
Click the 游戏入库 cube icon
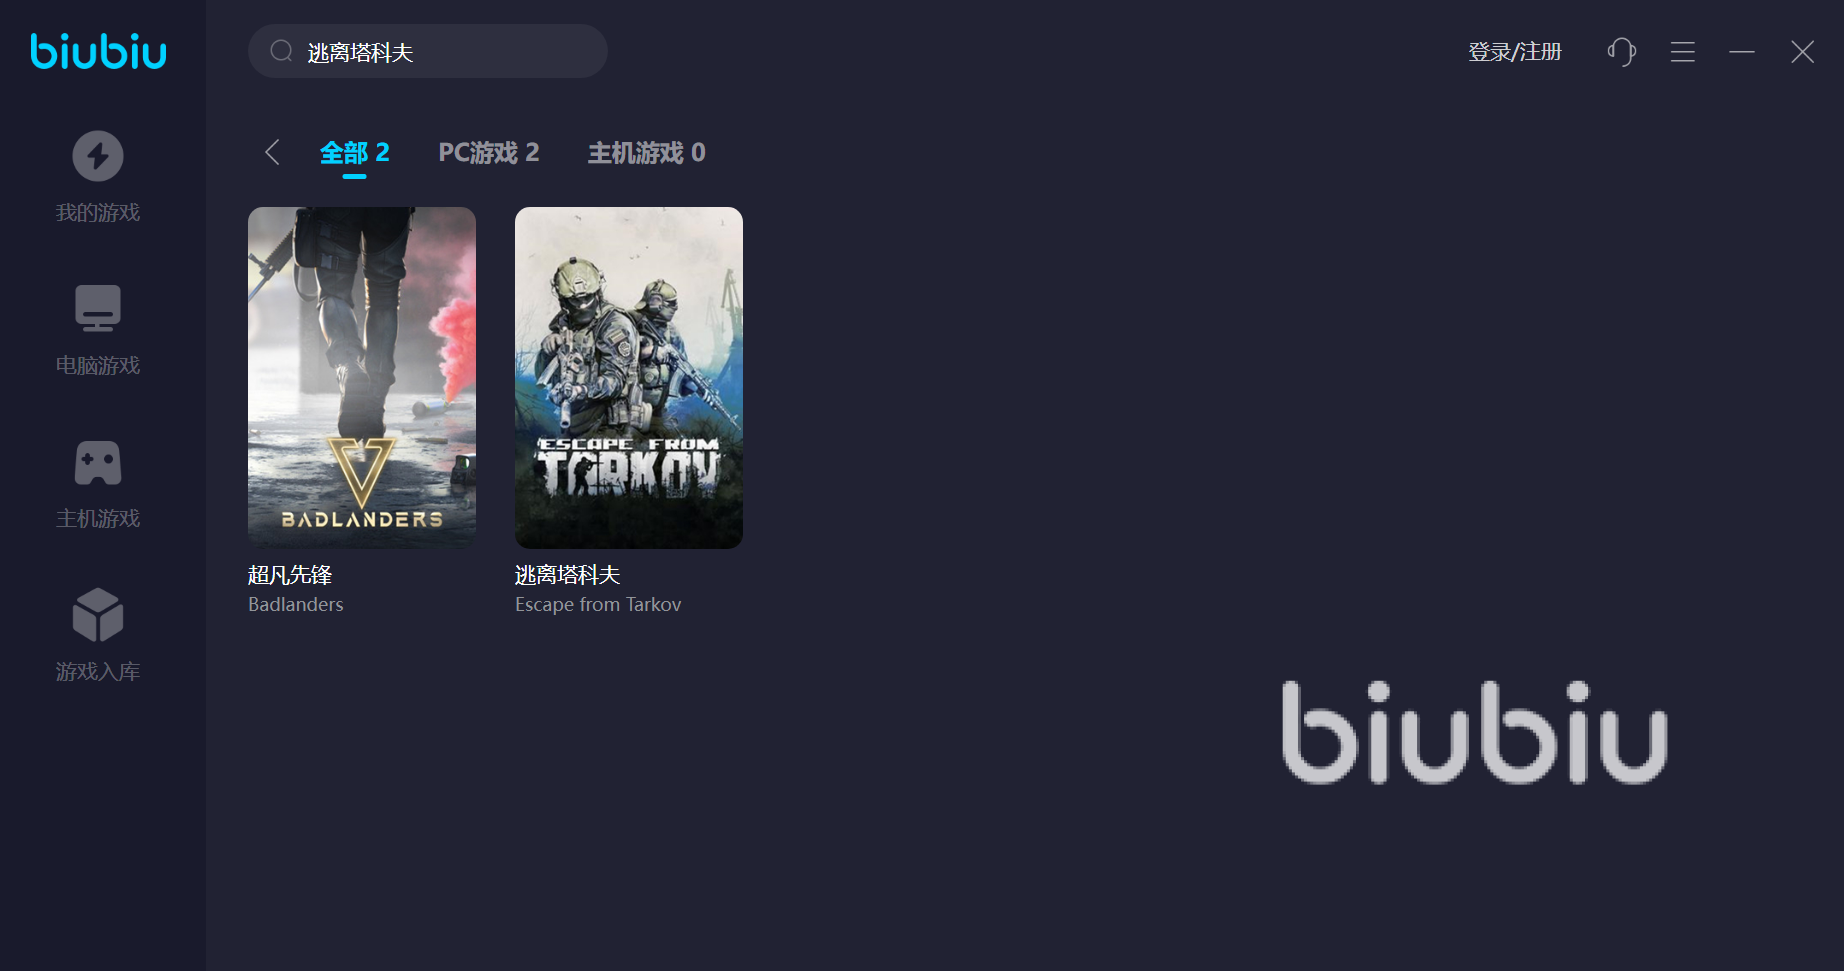98,615
